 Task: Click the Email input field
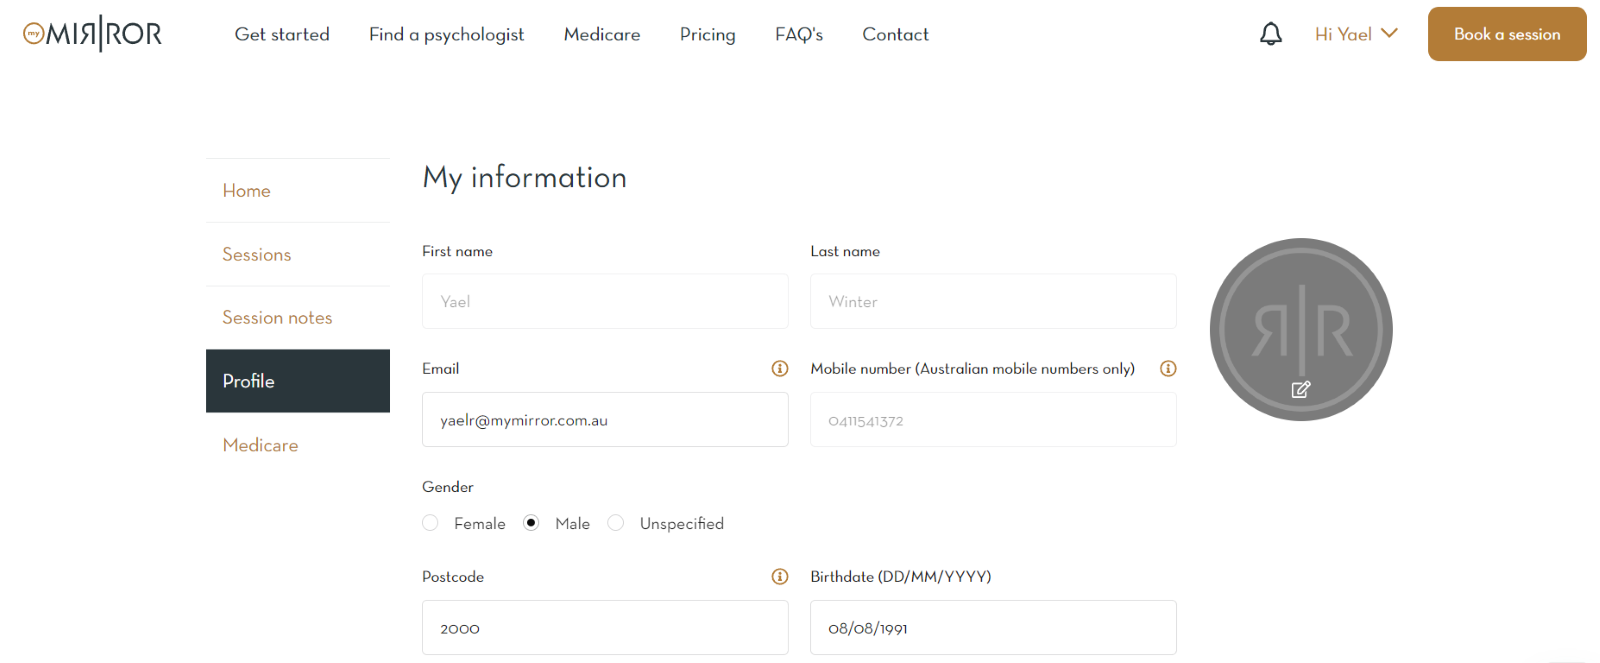pyautogui.click(x=605, y=420)
